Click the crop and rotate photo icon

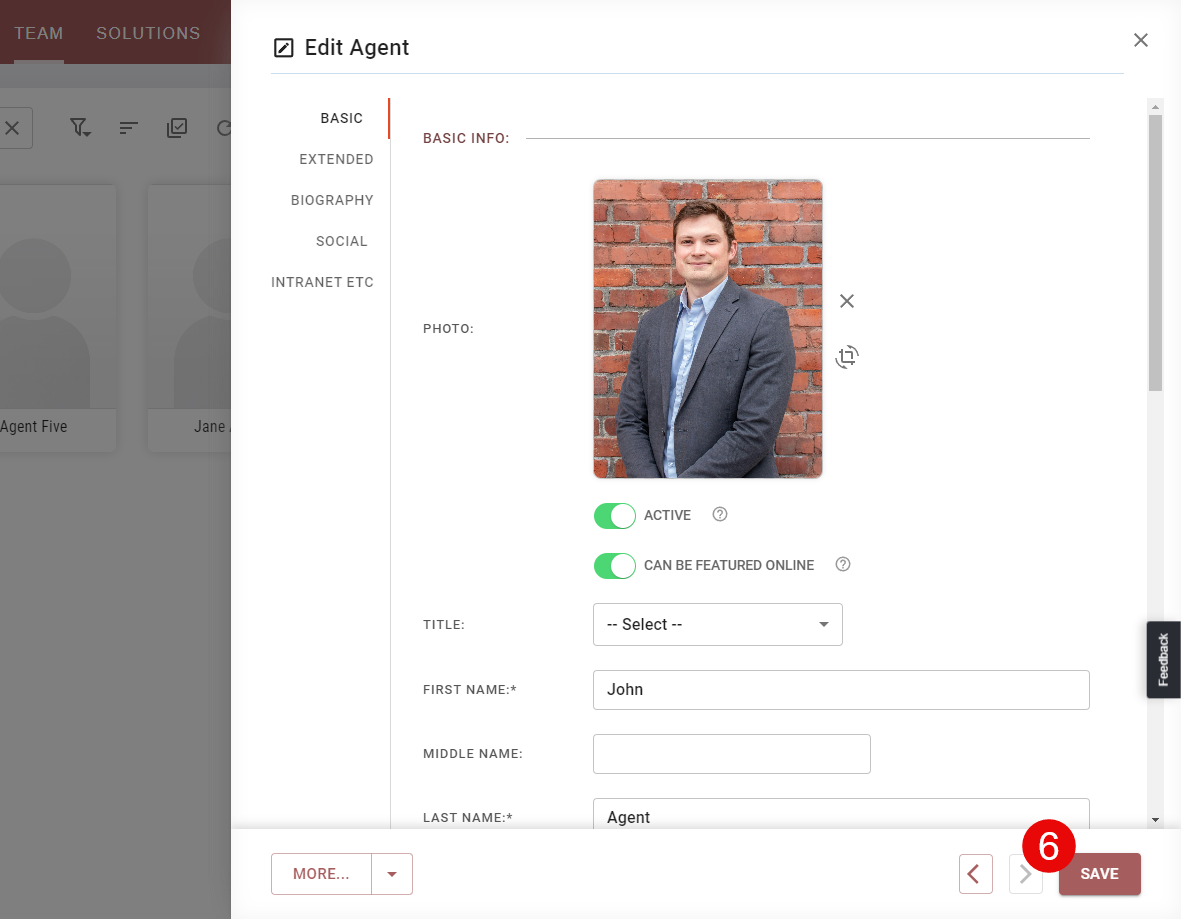[847, 356]
